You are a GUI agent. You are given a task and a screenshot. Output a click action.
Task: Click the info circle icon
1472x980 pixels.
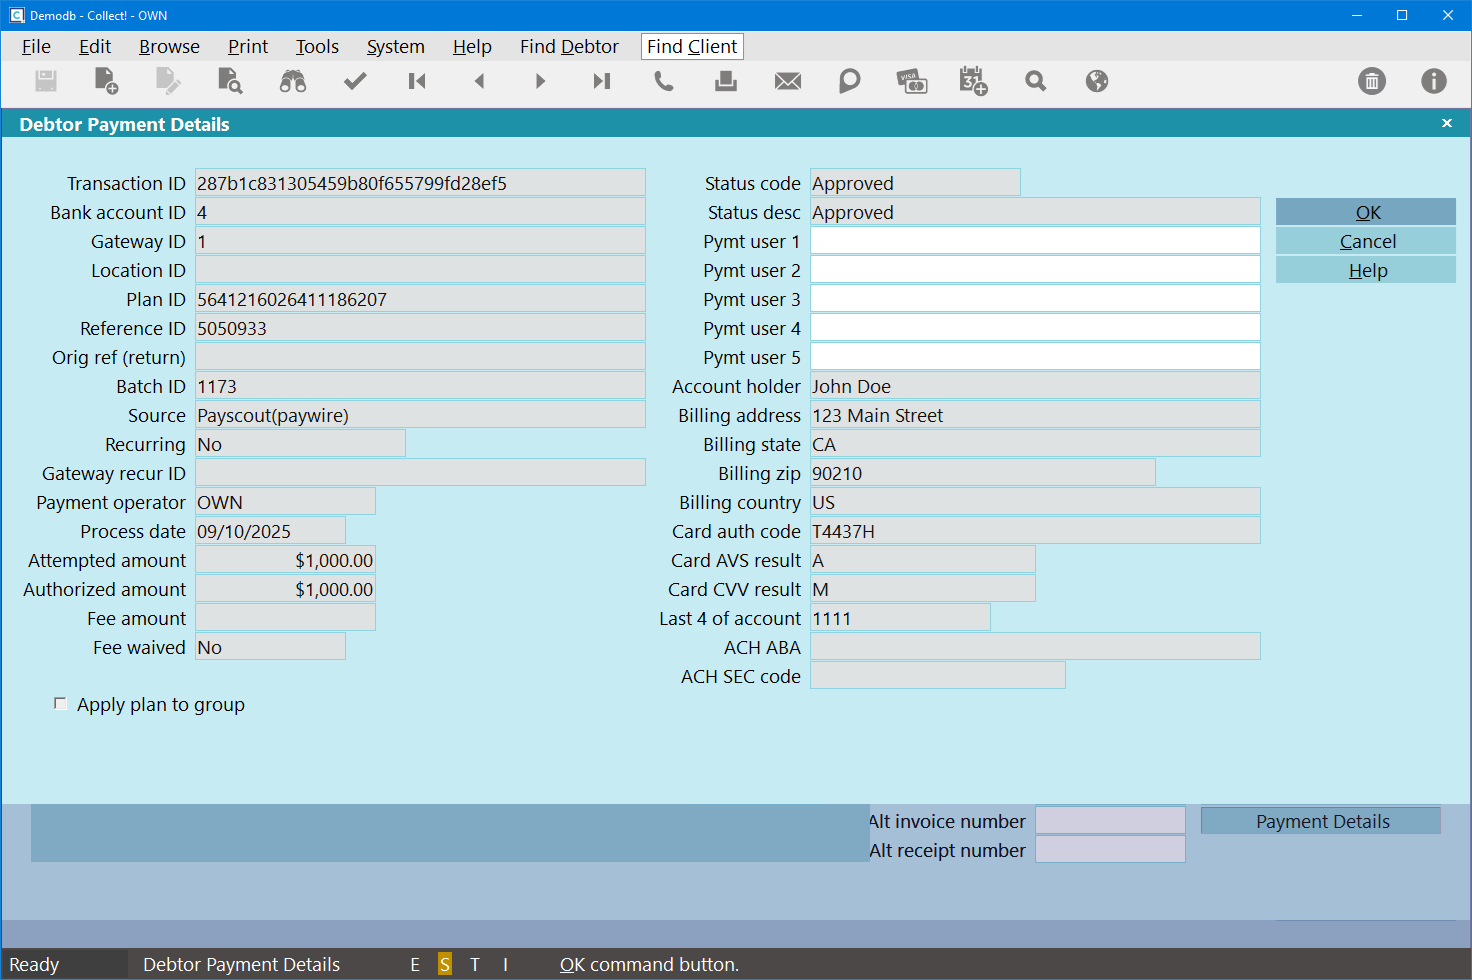click(1434, 82)
